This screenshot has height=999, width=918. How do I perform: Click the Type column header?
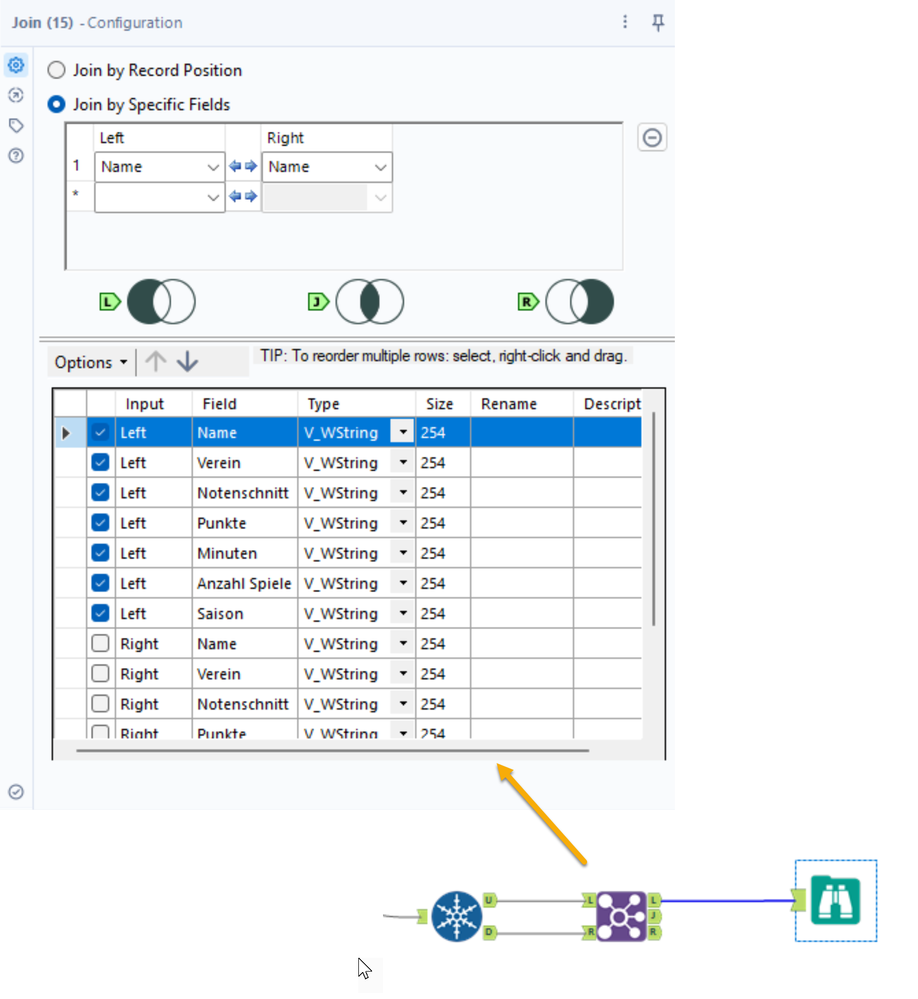pyautogui.click(x=356, y=404)
